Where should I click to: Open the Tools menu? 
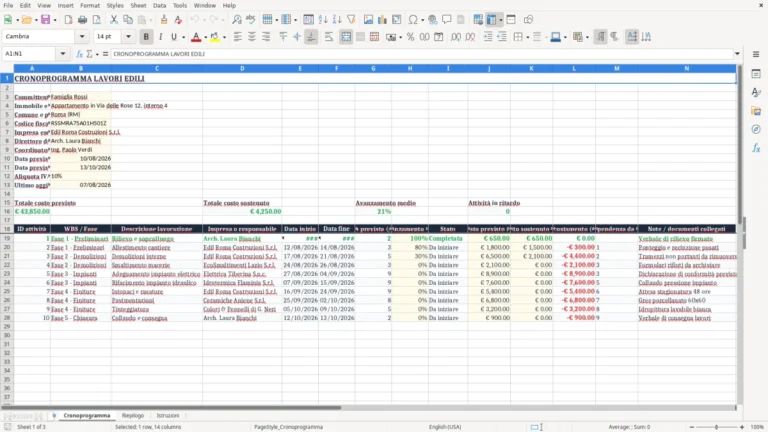click(180, 5)
